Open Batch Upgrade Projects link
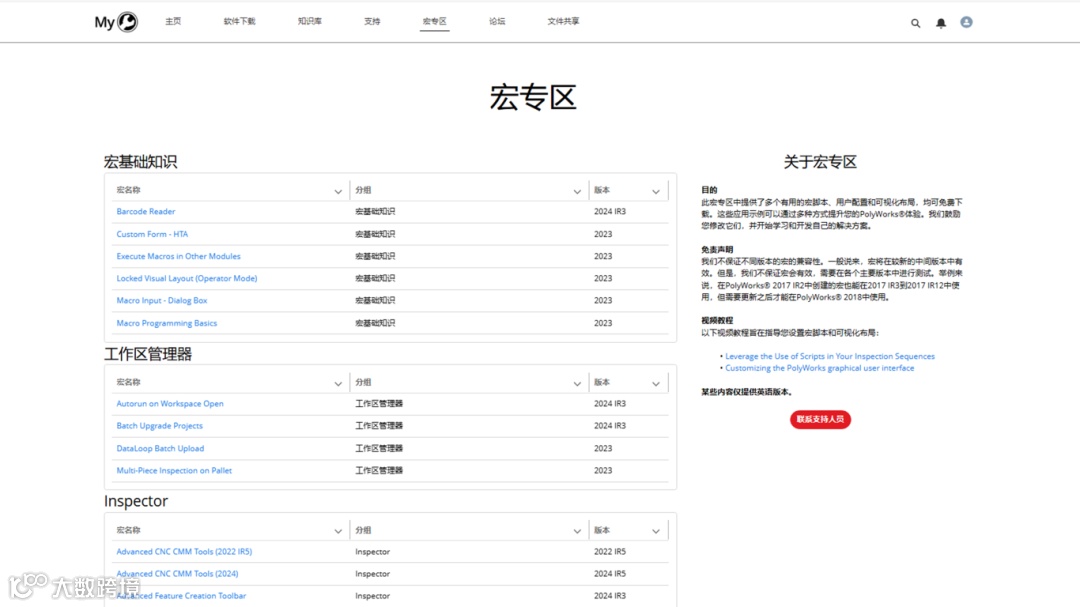Screen dimensions: 1080x607 coord(159,426)
